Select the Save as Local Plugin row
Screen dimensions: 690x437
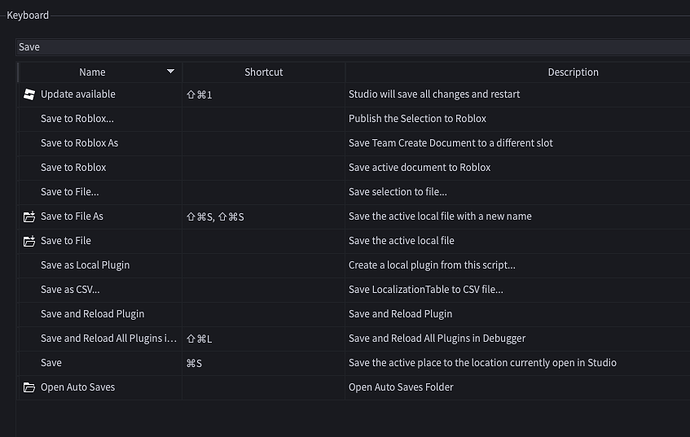click(85, 265)
